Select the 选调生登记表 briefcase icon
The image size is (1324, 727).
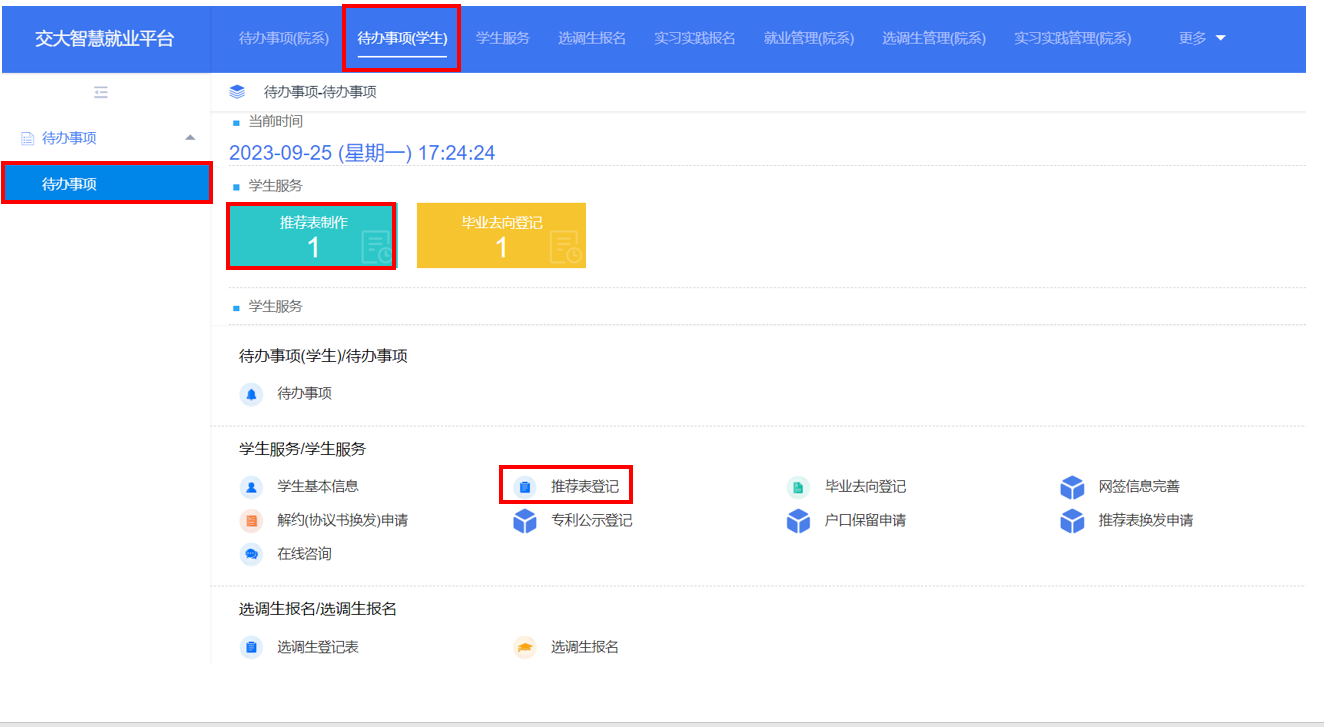coord(251,646)
